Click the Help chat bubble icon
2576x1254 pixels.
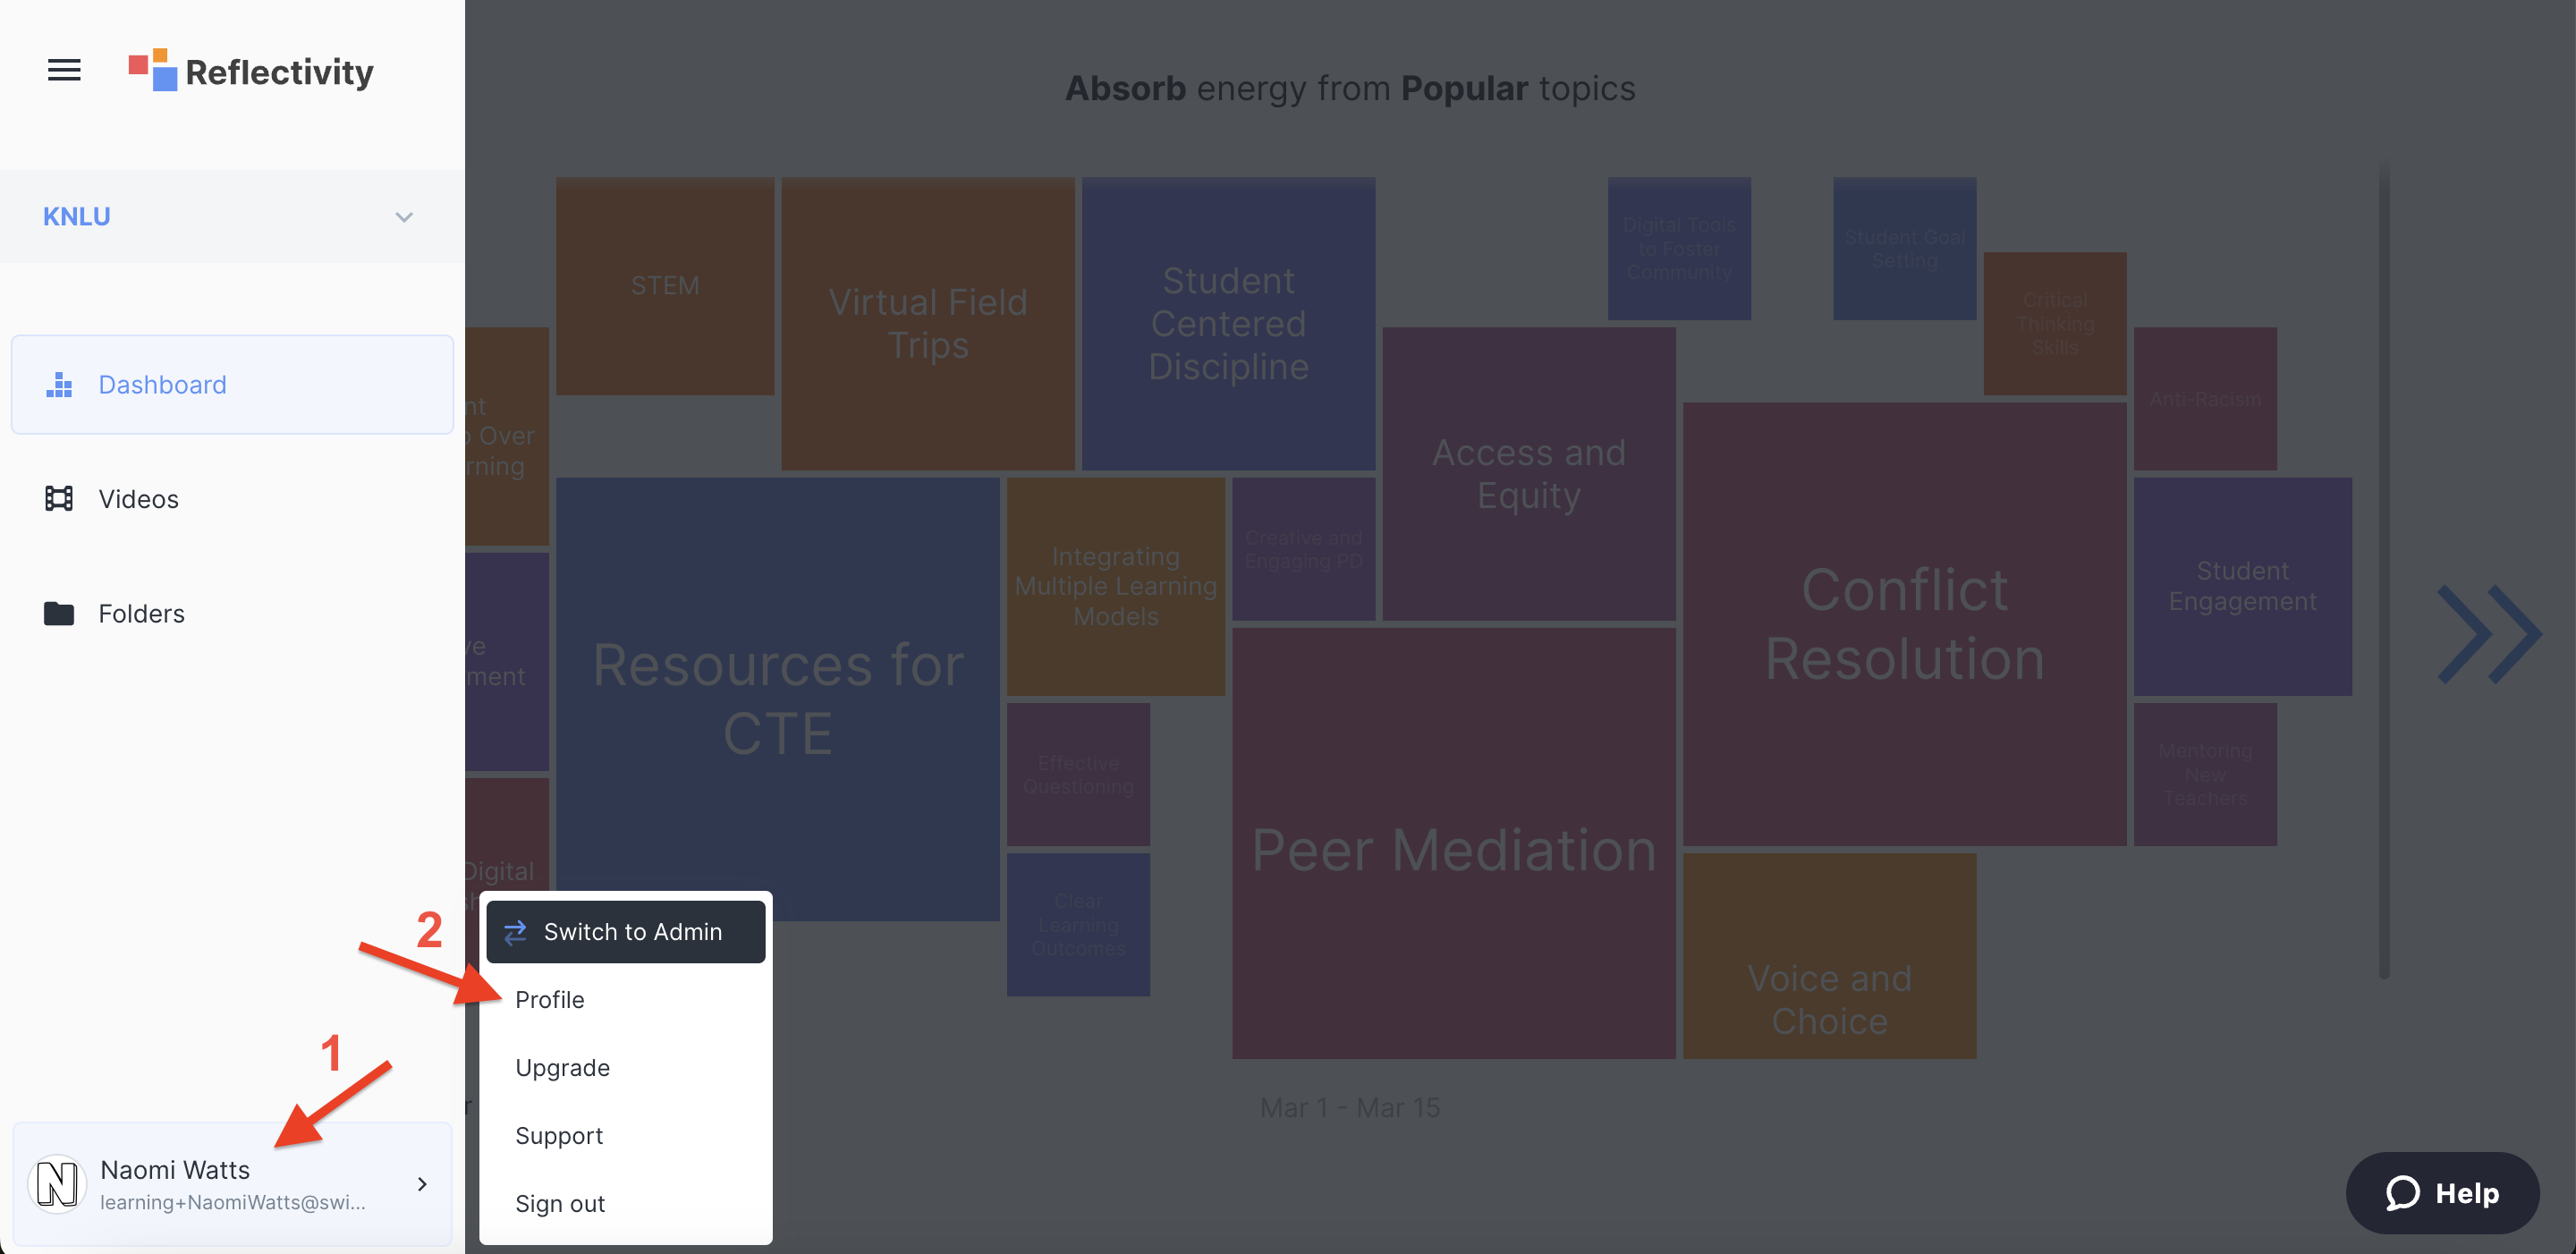(2402, 1192)
